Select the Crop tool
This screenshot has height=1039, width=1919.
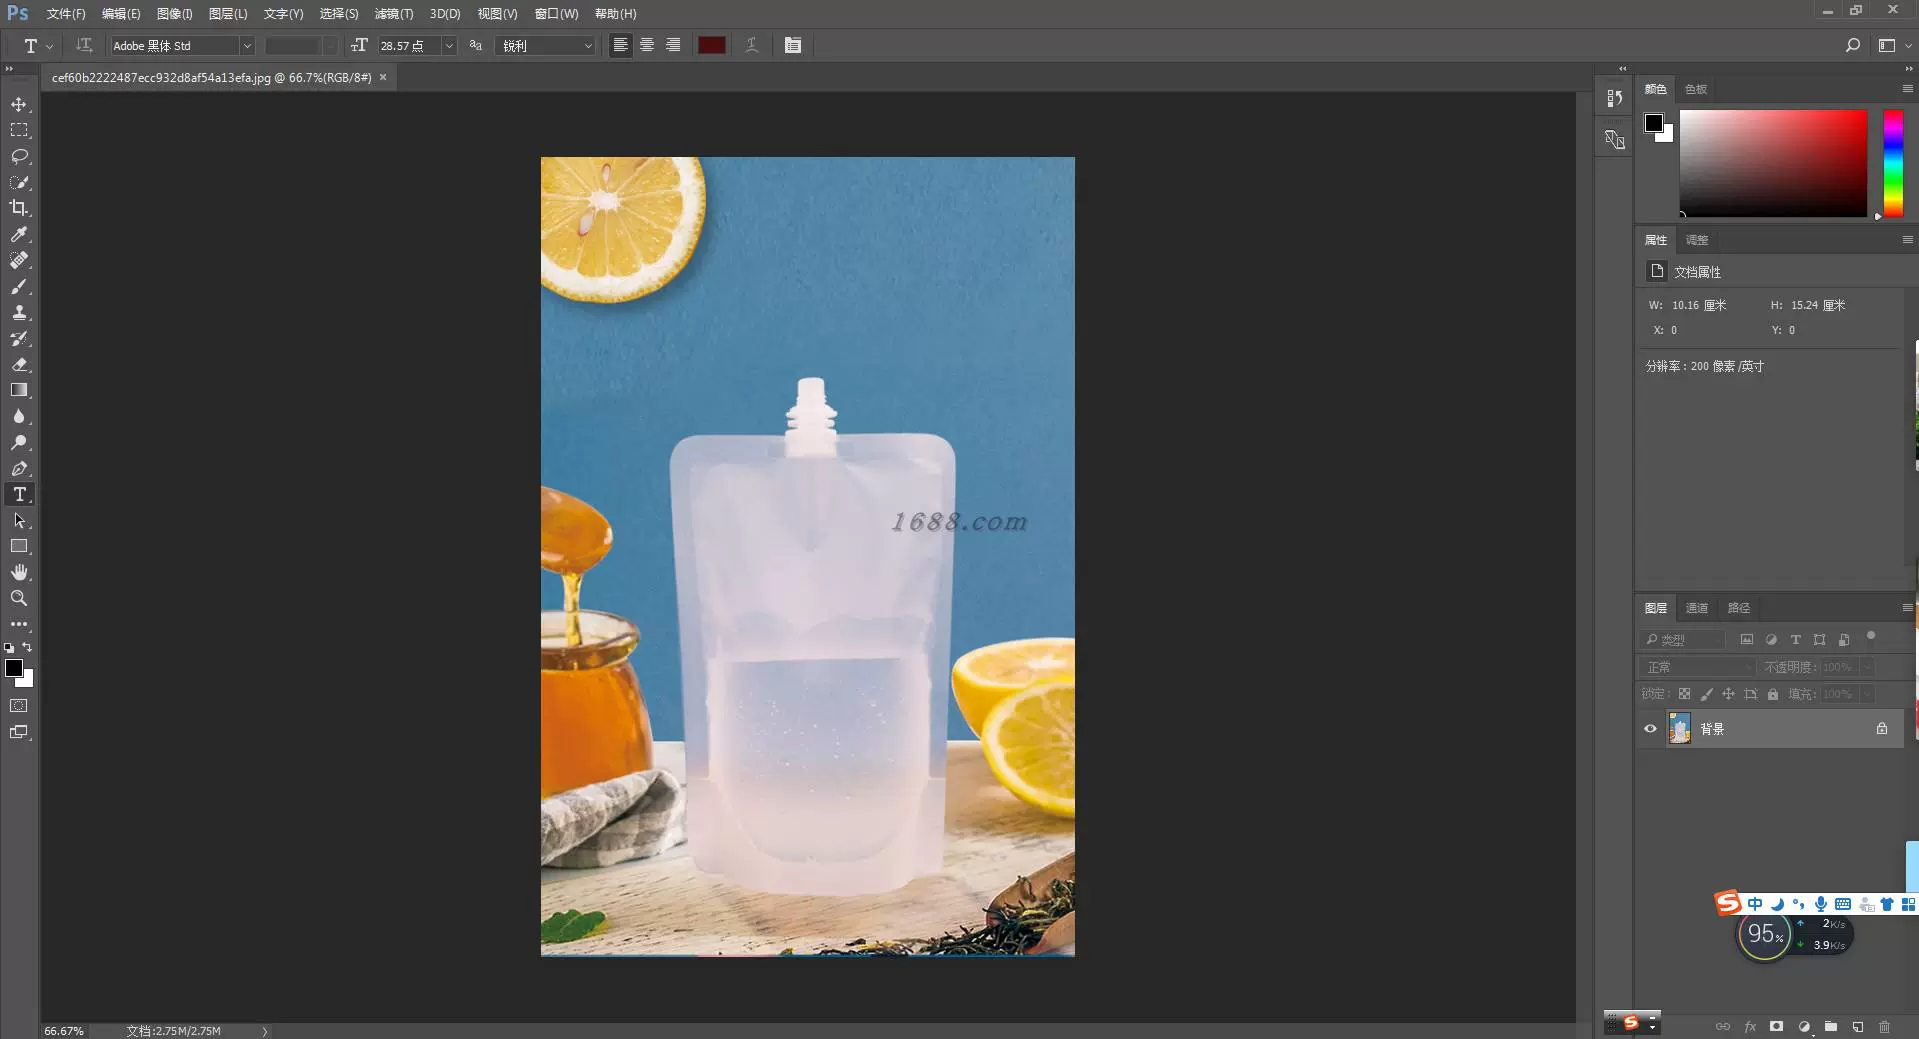point(19,208)
